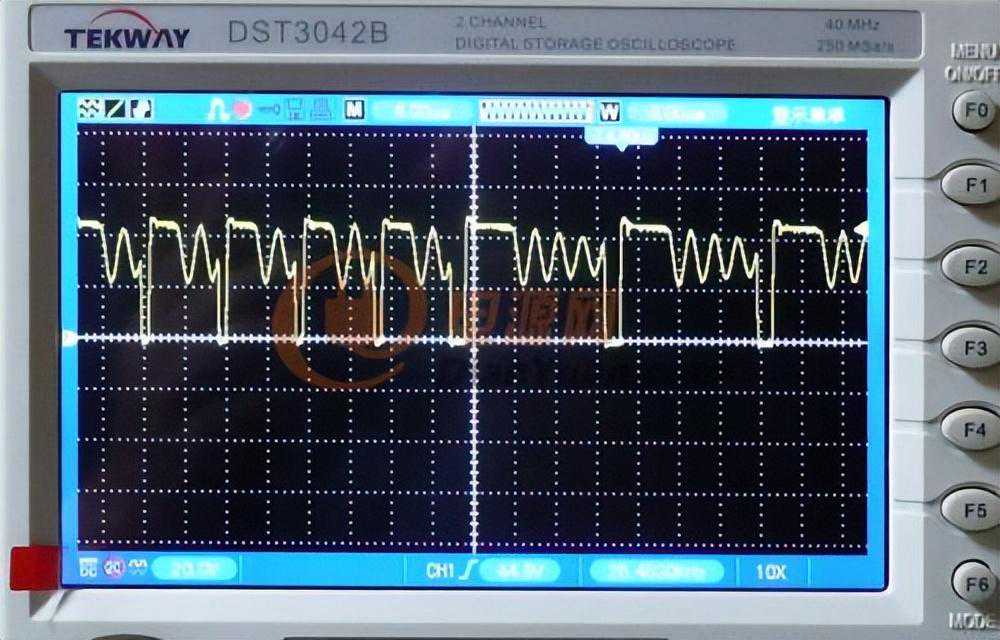Click the red USB disk save icon

click(x=242, y=110)
